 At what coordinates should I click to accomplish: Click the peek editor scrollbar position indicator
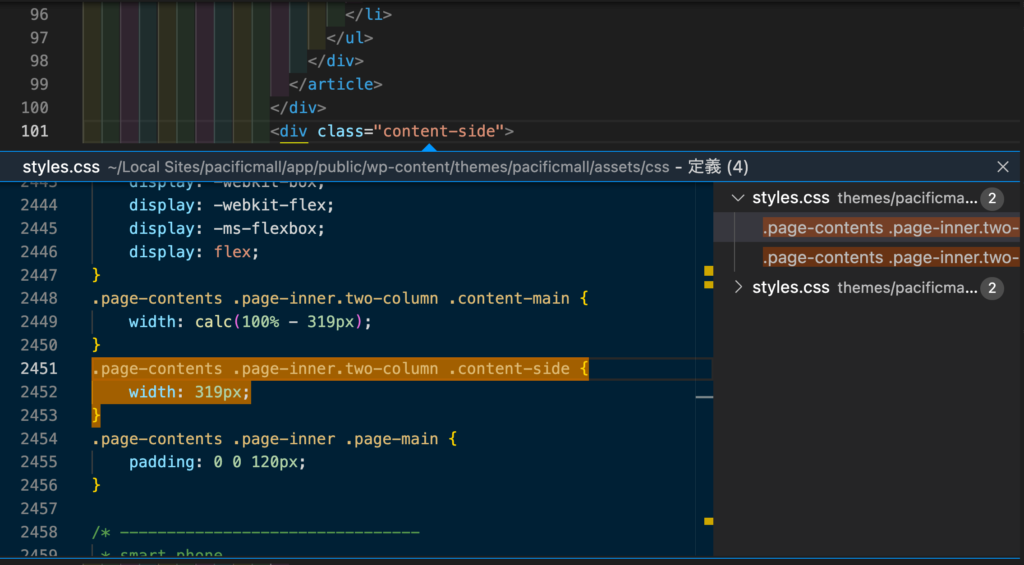coord(704,397)
